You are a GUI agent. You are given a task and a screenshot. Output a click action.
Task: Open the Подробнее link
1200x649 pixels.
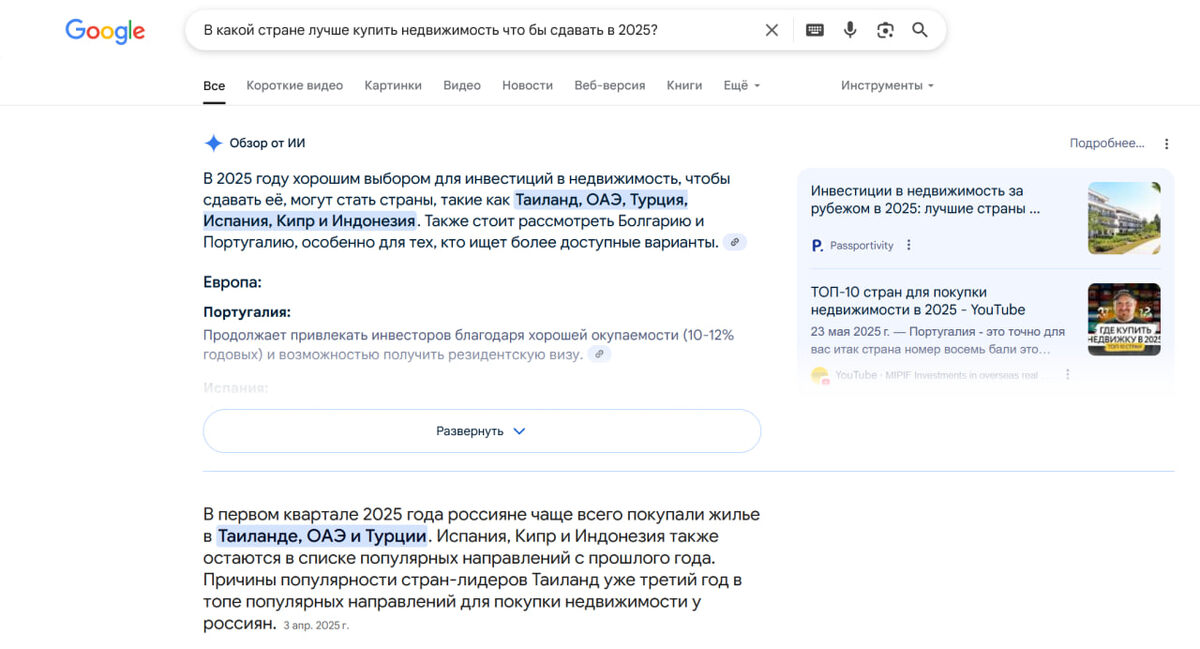point(1108,143)
